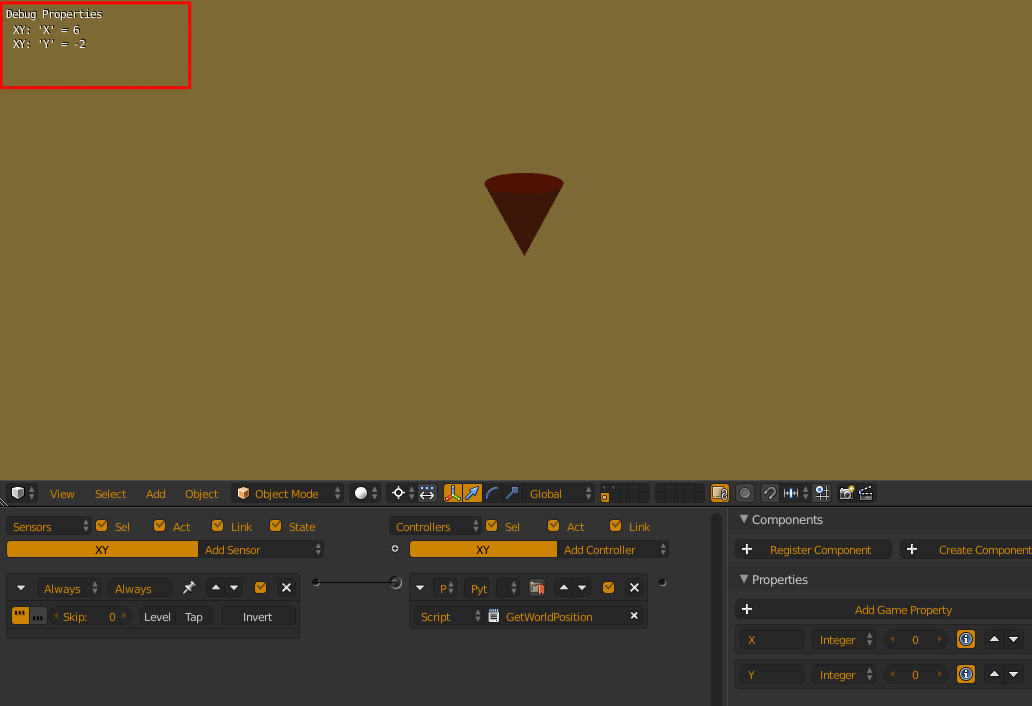The height and width of the screenshot is (706, 1032).
Task: Change property Y Integer type dropdown
Action: pyautogui.click(x=844, y=674)
